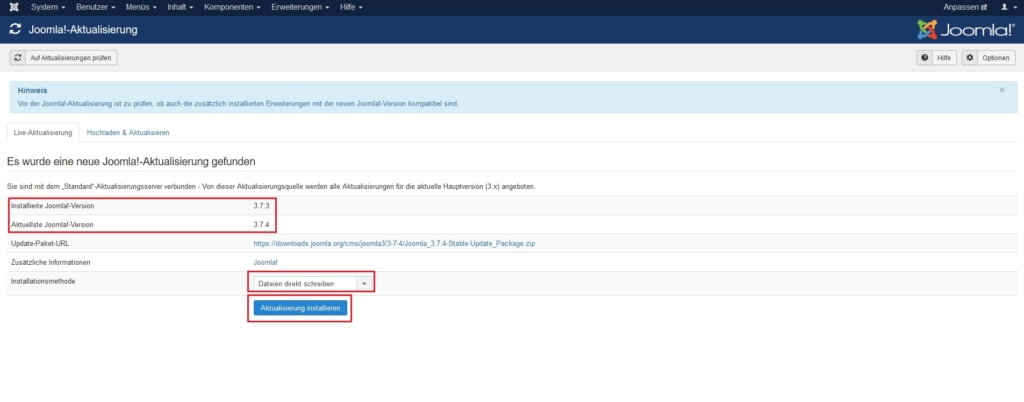The height and width of the screenshot is (402, 1024).
Task: Click the installed version value 3.7.3
Action: (x=261, y=206)
